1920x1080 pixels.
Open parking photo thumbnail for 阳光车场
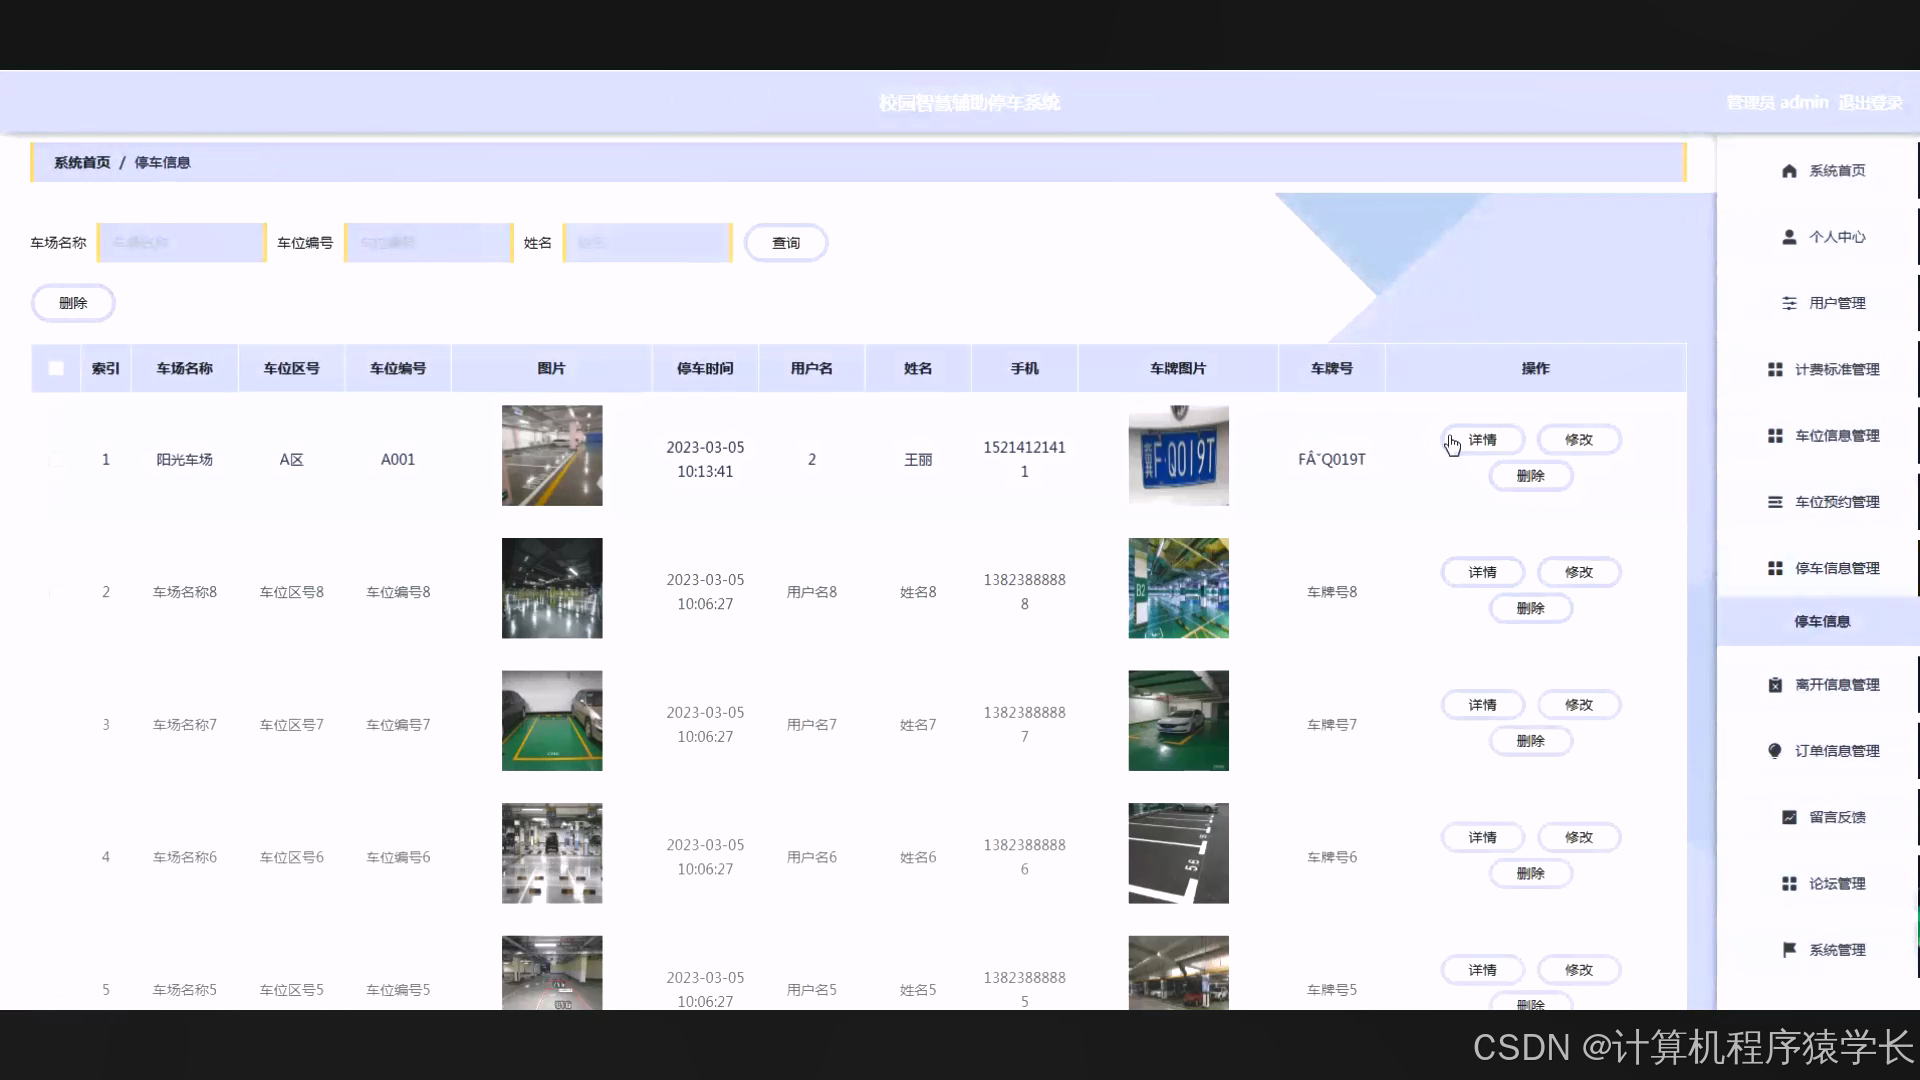[x=552, y=455]
